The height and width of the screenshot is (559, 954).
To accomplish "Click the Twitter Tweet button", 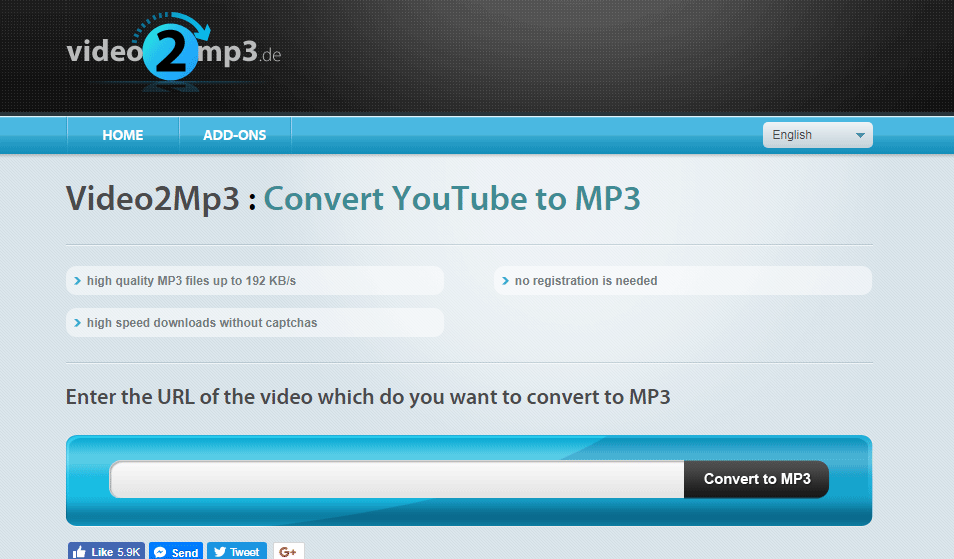I will [x=237, y=551].
